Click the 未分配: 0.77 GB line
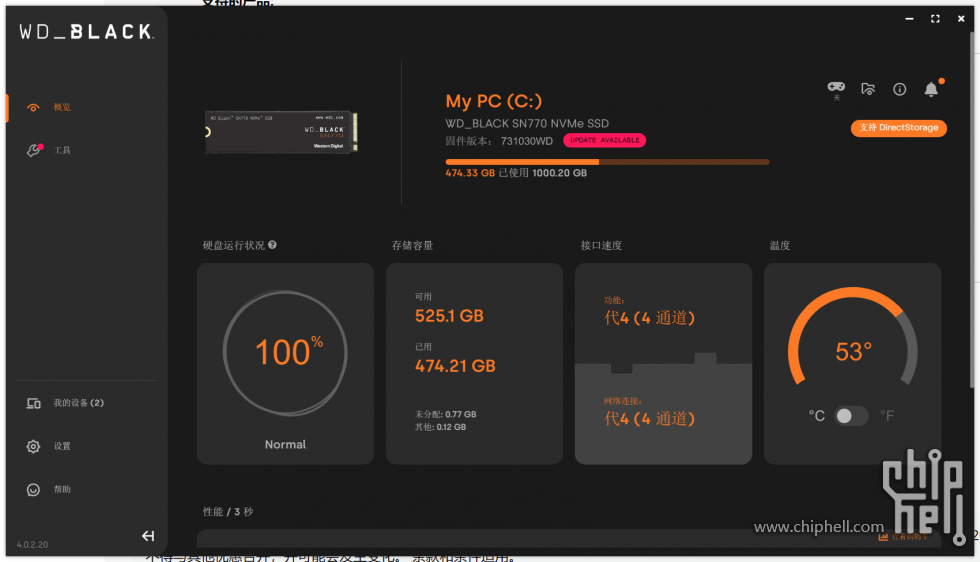980x562 pixels. coord(446,414)
